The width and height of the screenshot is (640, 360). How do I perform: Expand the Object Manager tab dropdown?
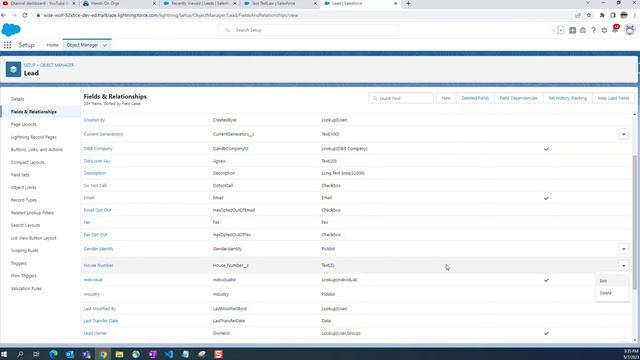pyautogui.click(x=104, y=45)
